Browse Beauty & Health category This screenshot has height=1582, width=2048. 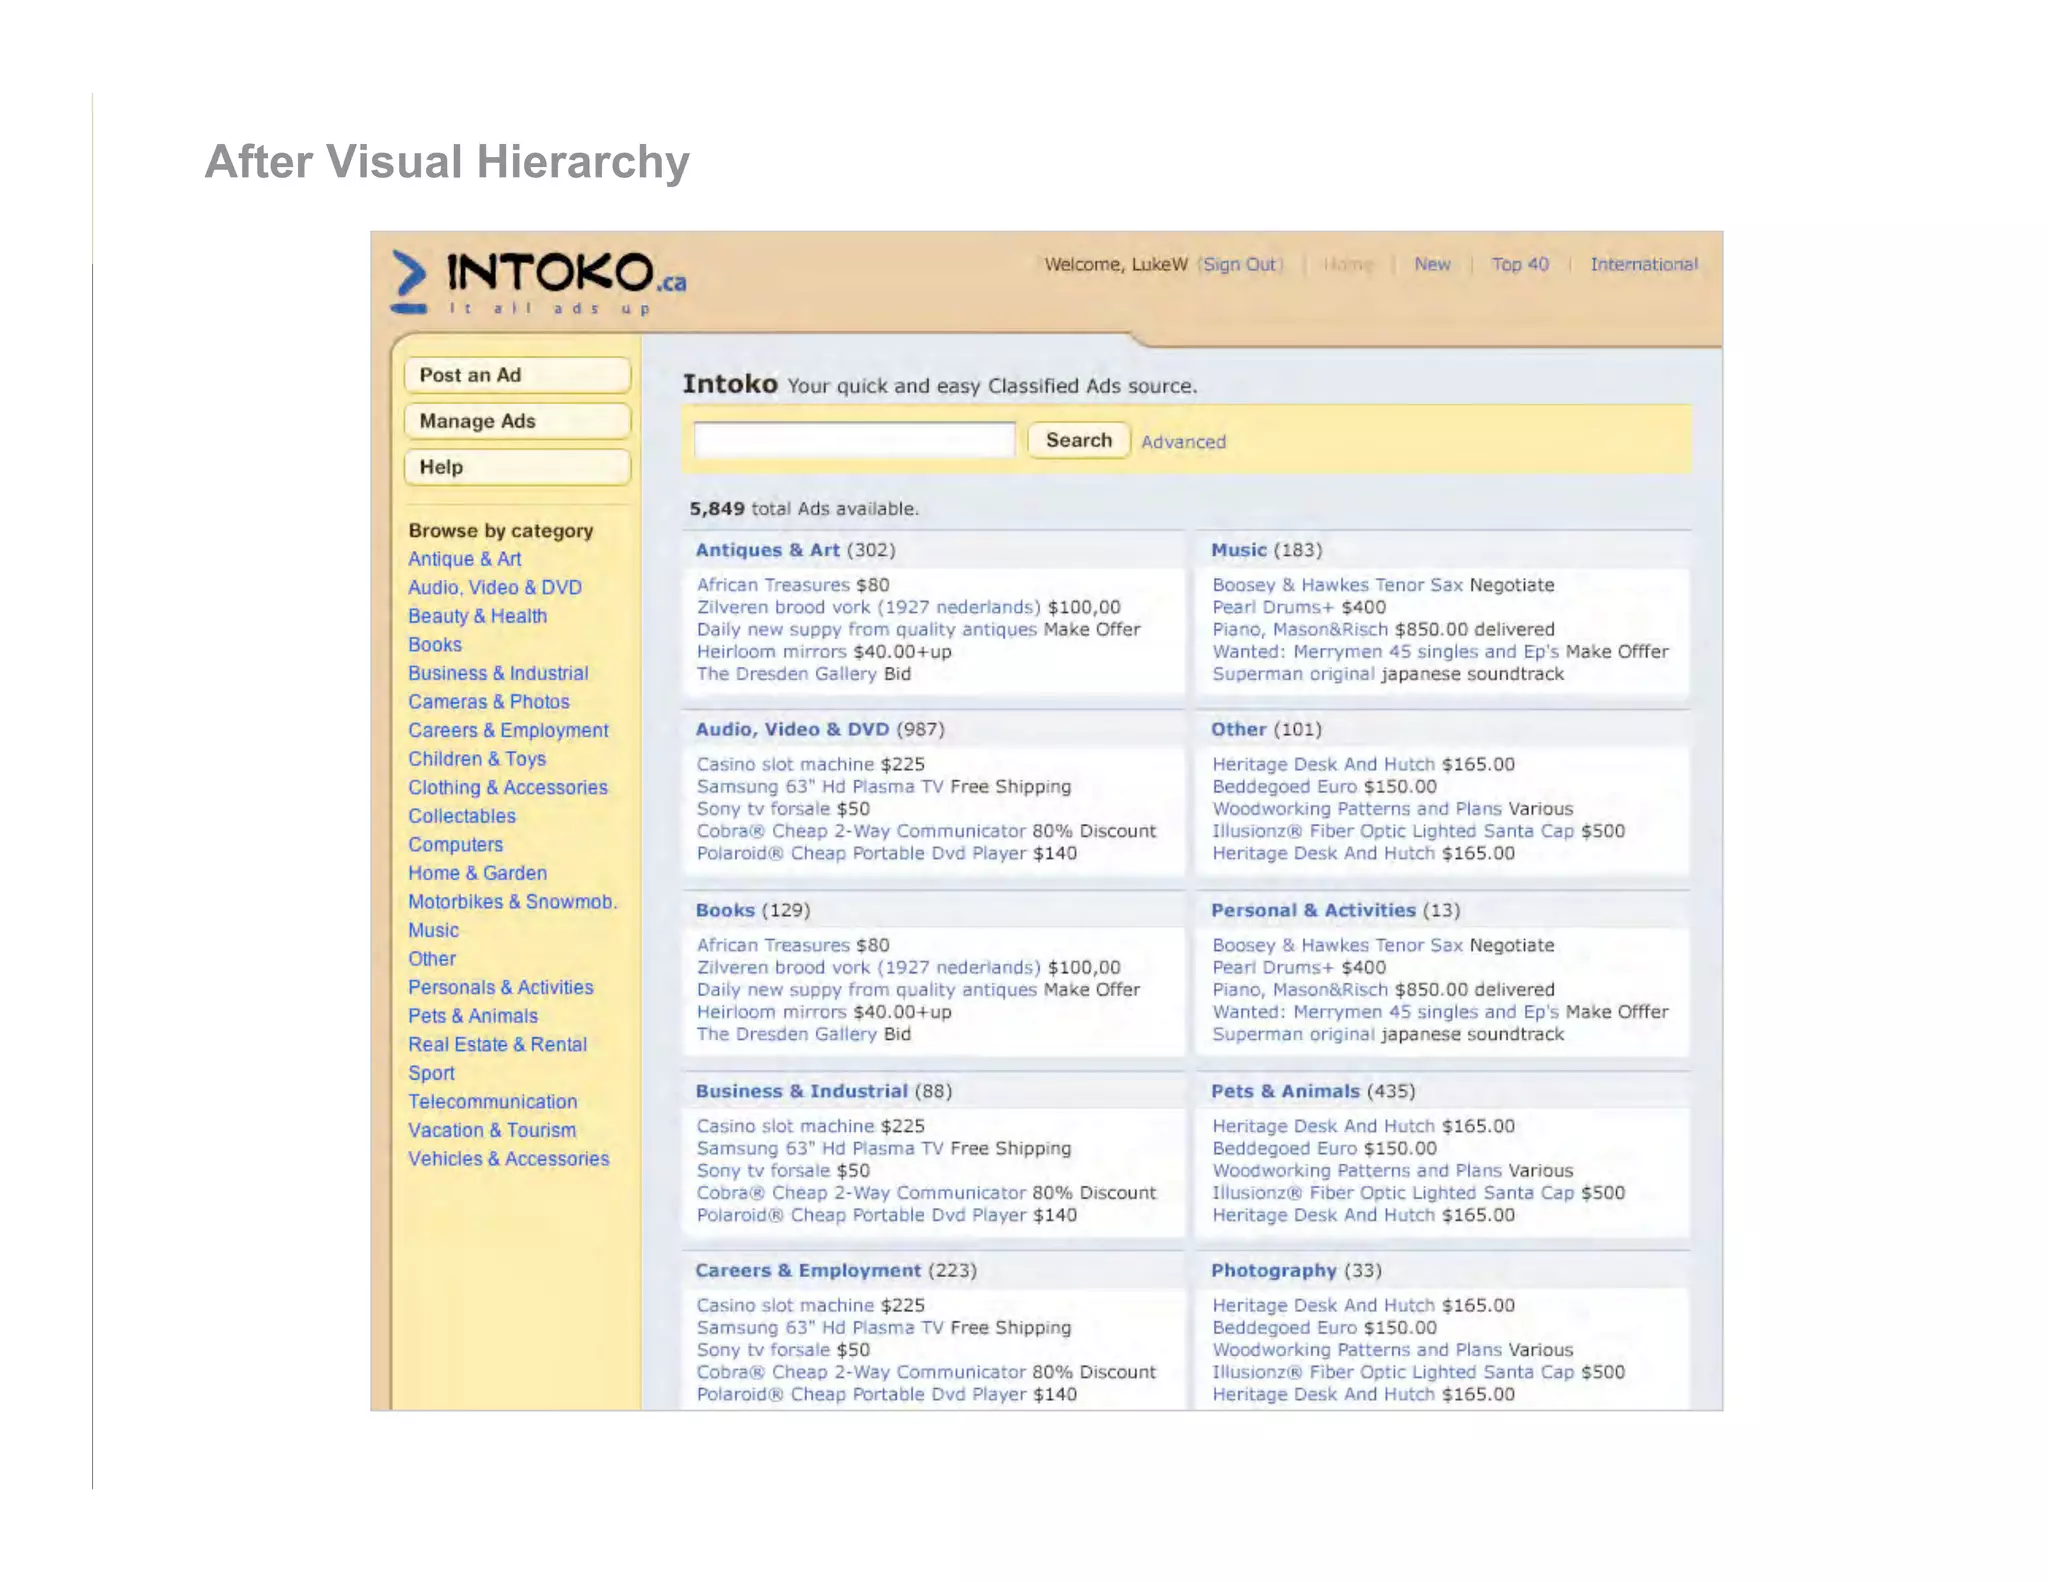(477, 616)
